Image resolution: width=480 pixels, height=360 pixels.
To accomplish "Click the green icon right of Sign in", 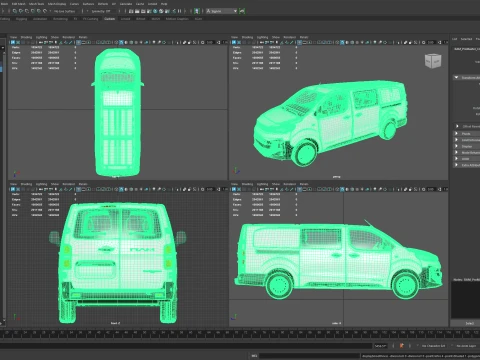I will coord(242,11).
